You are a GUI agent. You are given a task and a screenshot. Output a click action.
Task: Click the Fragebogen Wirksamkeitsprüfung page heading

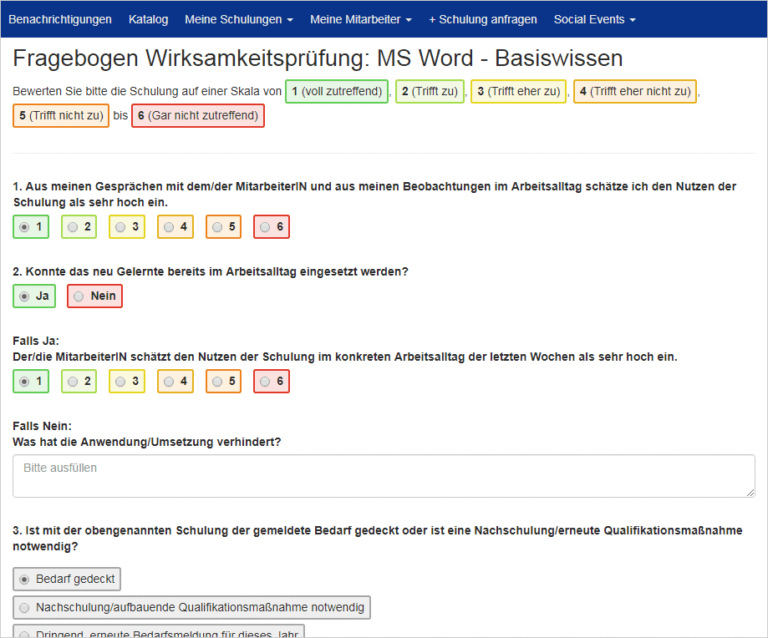click(x=318, y=58)
